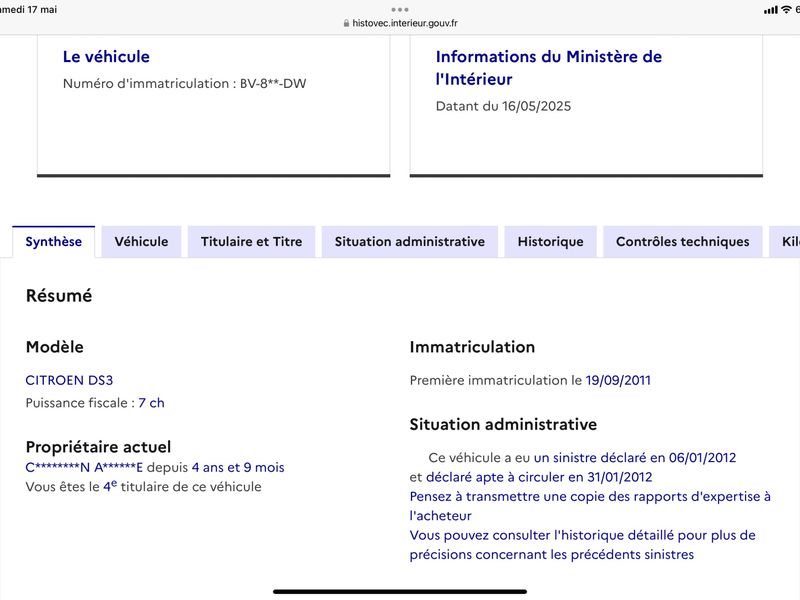
Task: Click owner name 'C********N A******E'
Action: pos(84,467)
